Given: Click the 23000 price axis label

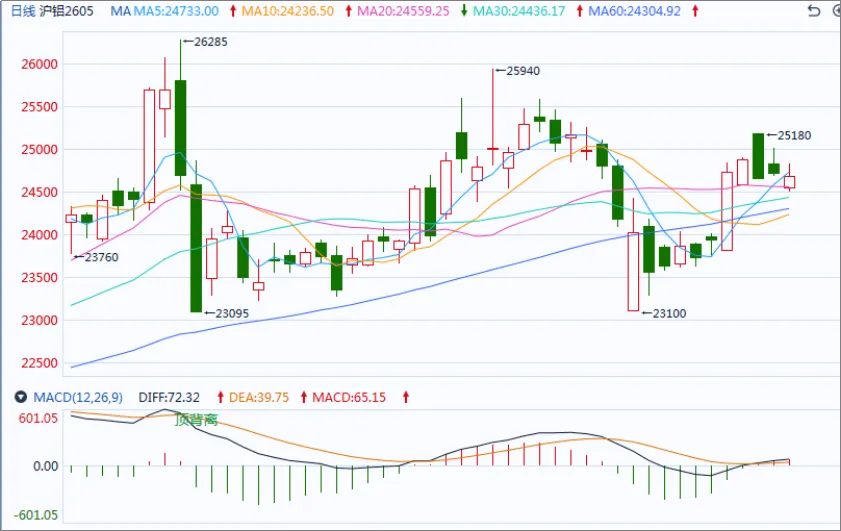Looking at the screenshot, I should 39,320.
